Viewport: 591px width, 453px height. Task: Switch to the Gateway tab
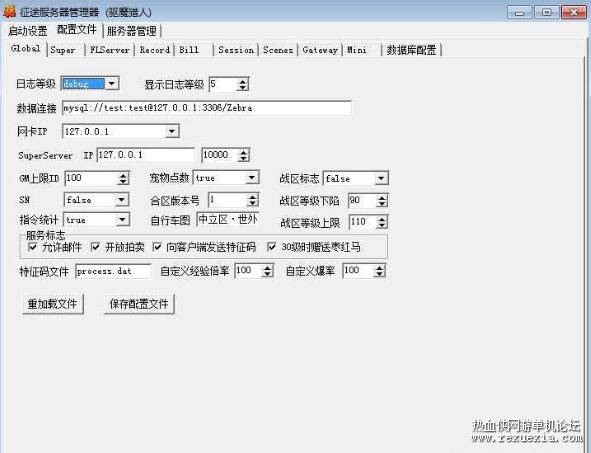(320, 50)
